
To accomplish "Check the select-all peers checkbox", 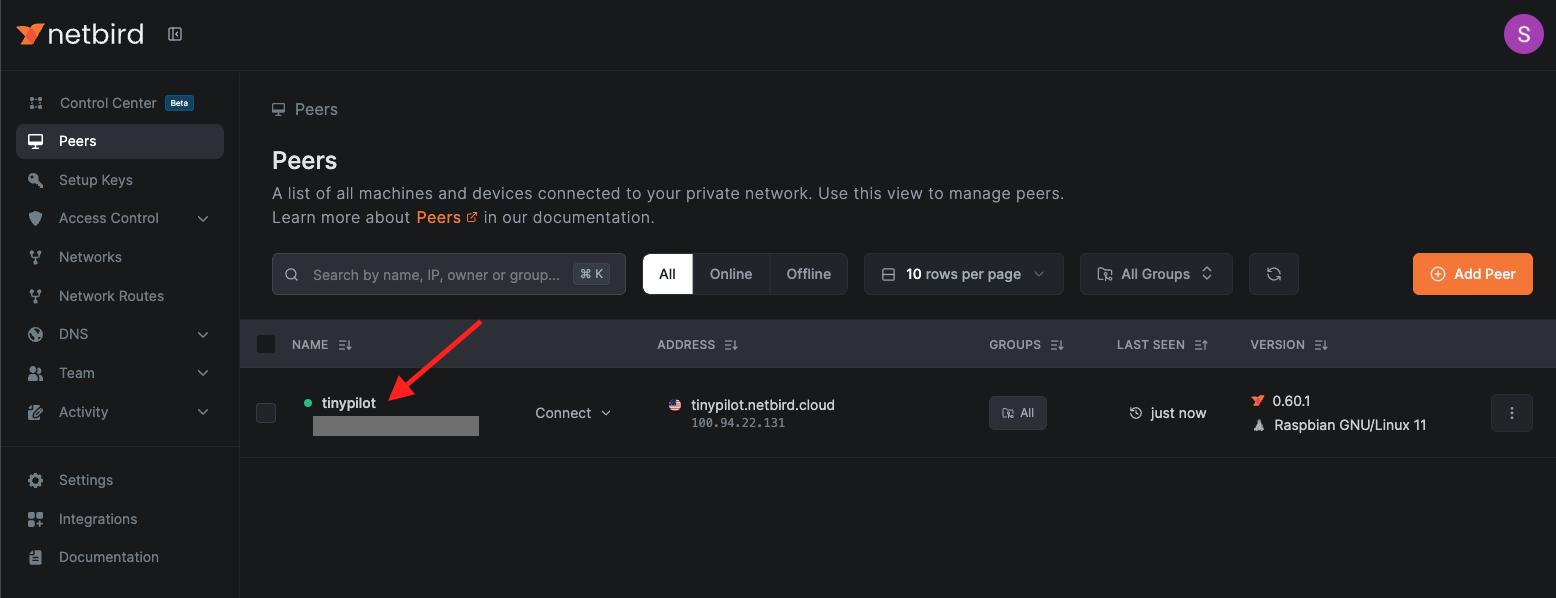I will pyautogui.click(x=266, y=343).
